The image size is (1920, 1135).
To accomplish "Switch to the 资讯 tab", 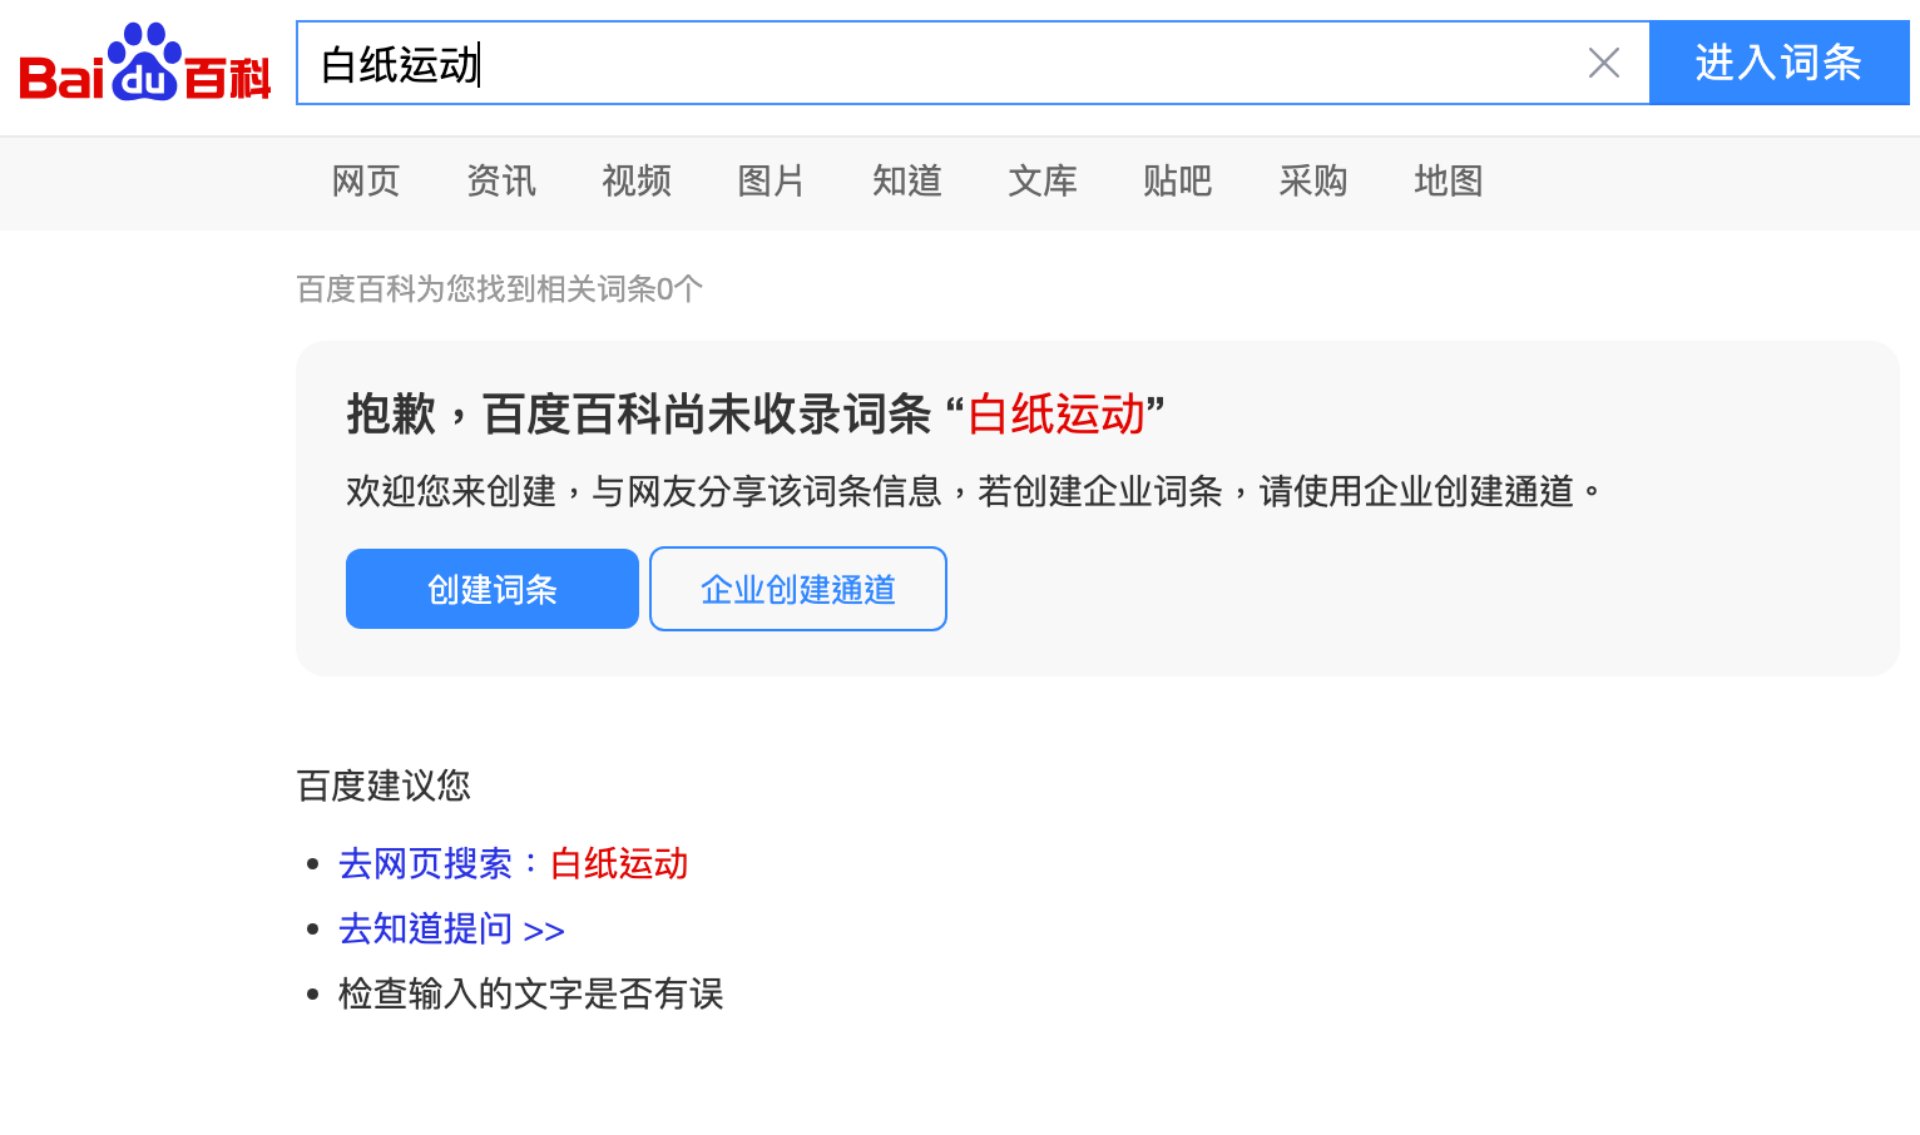I will 501,181.
